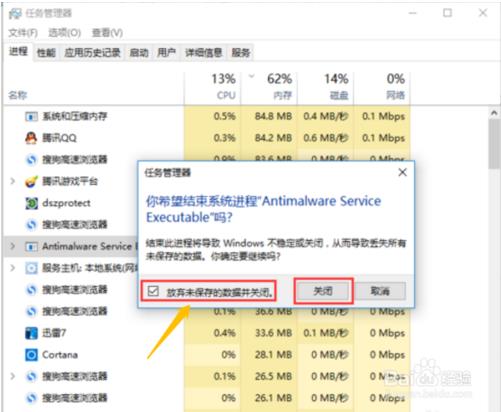Click the 0.4 MB/秒 disk cell
The height and width of the screenshot is (412, 501).
click(326, 116)
